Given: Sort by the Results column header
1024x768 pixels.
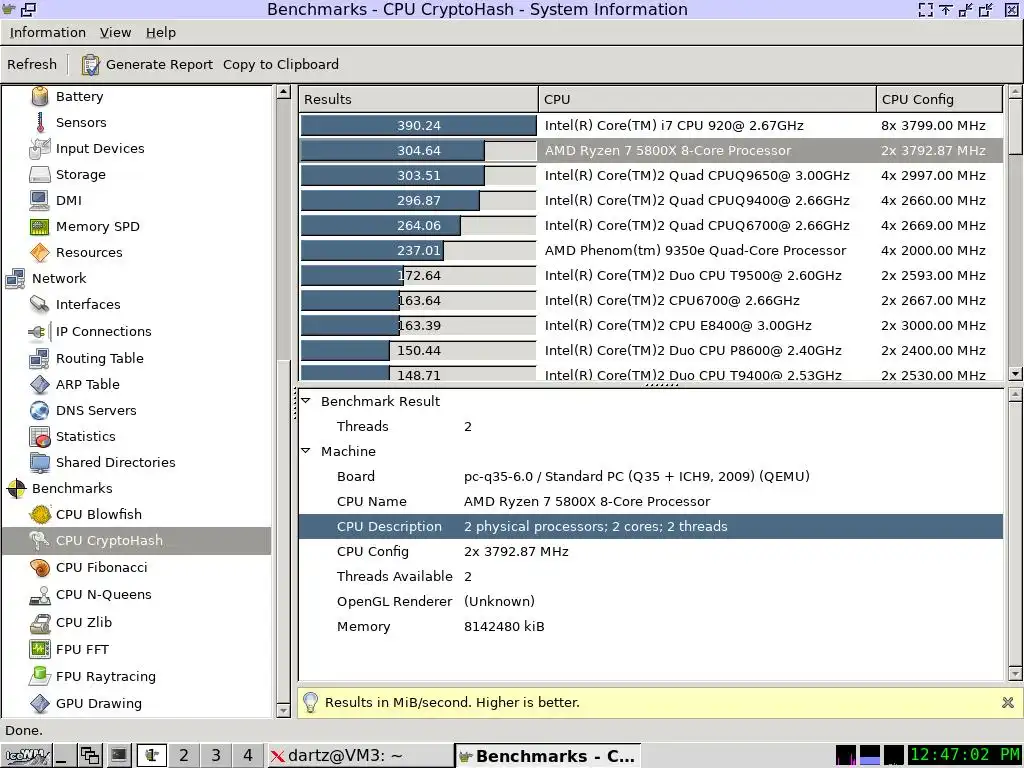Looking at the screenshot, I should pyautogui.click(x=418, y=99).
